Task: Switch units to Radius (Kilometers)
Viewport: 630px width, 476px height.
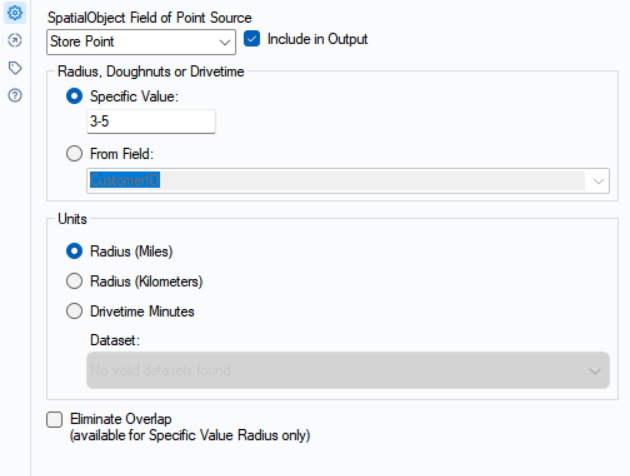Action: 74,281
